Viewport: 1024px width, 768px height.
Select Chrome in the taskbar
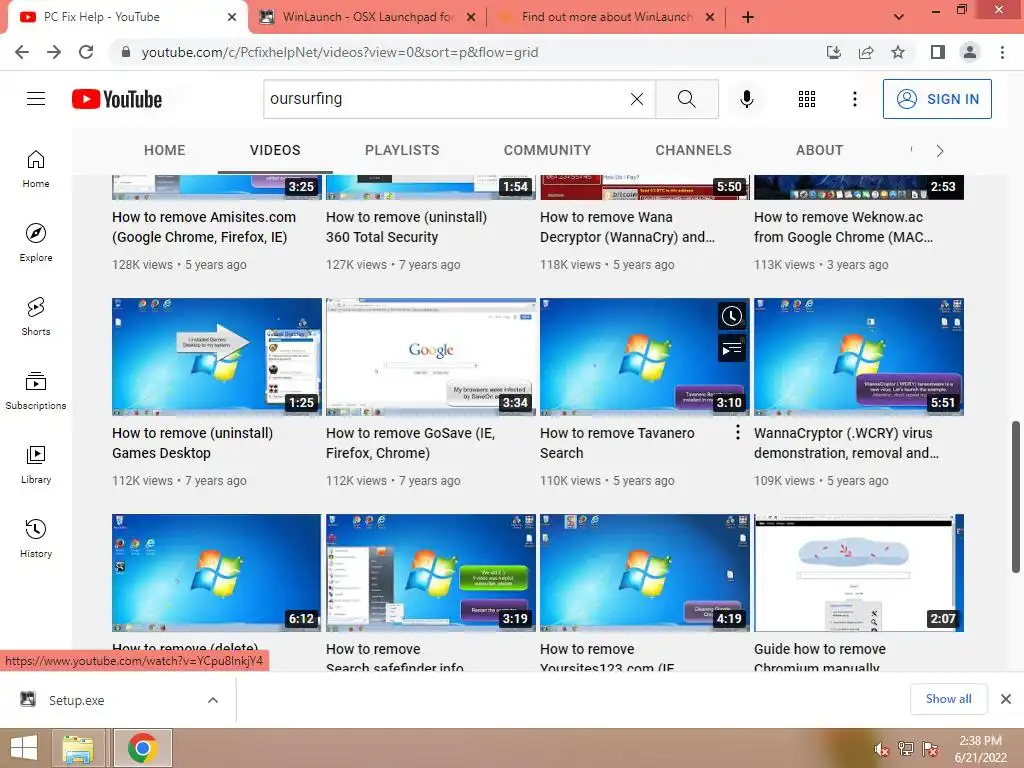click(x=142, y=748)
